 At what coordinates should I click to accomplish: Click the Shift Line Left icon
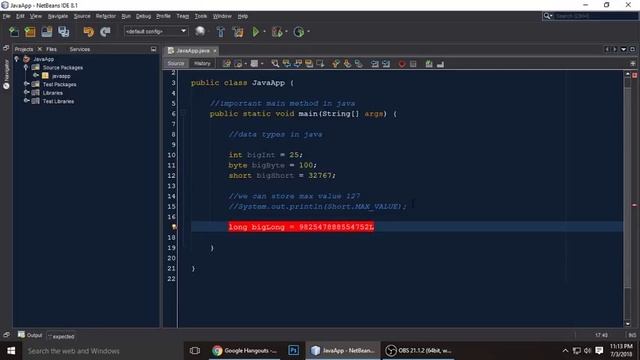pos(374,64)
